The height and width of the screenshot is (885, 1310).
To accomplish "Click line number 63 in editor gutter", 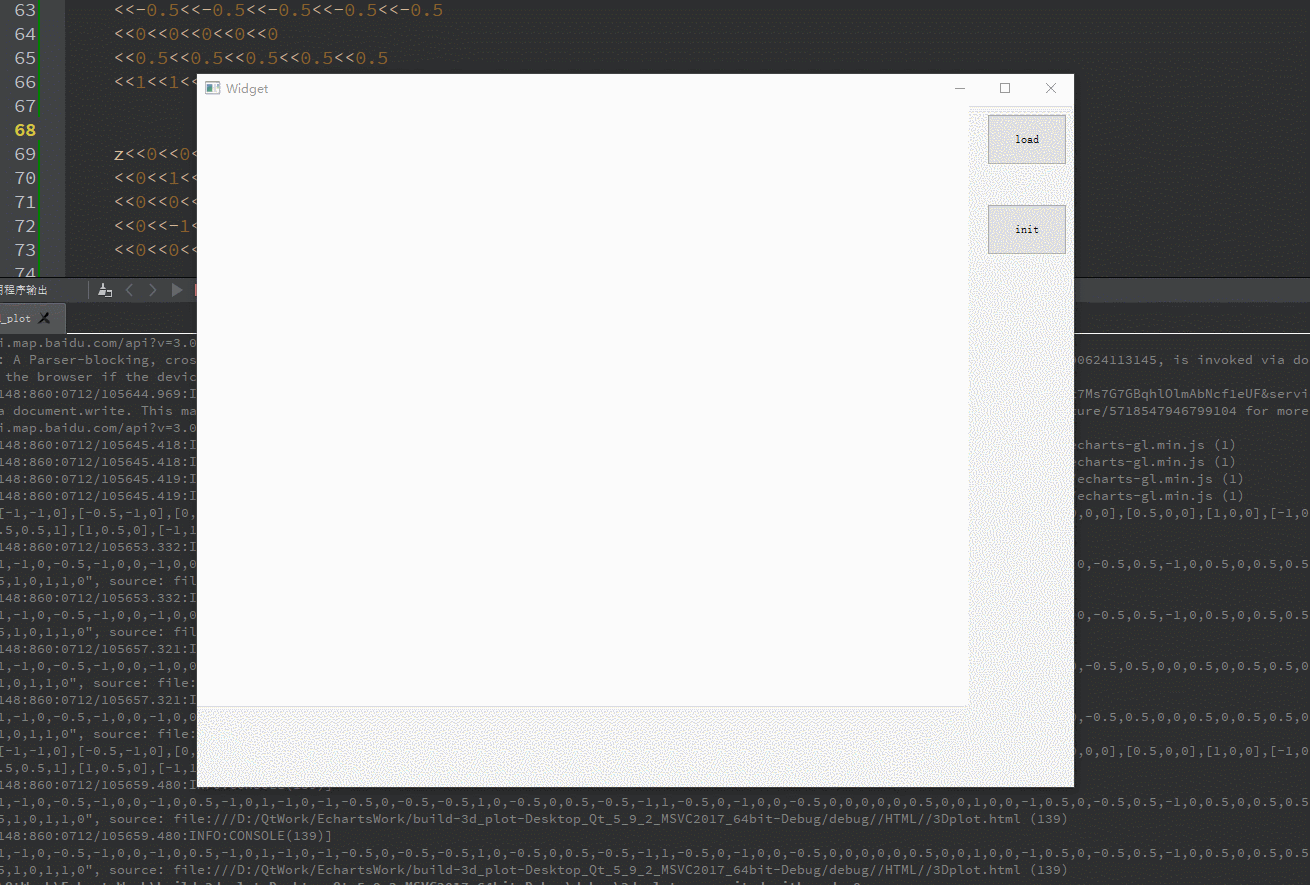I will 25,10.
